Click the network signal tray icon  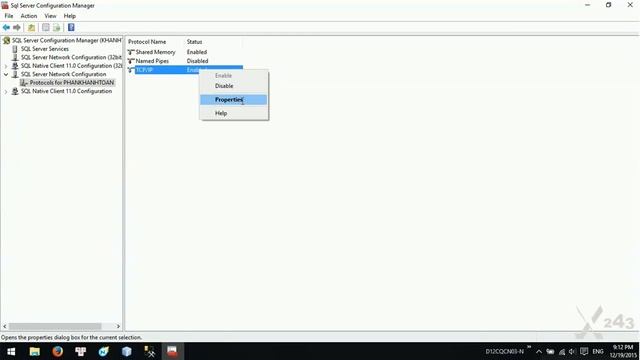point(562,351)
